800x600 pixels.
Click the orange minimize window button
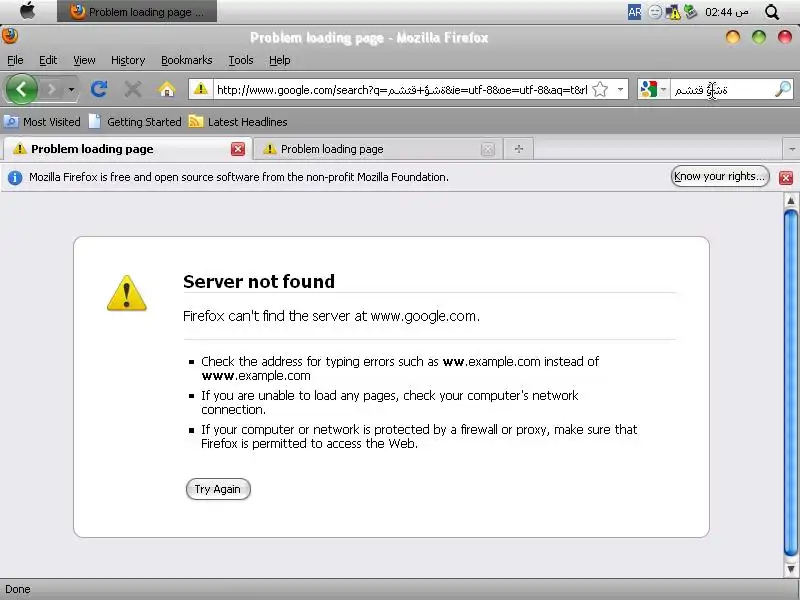click(733, 37)
